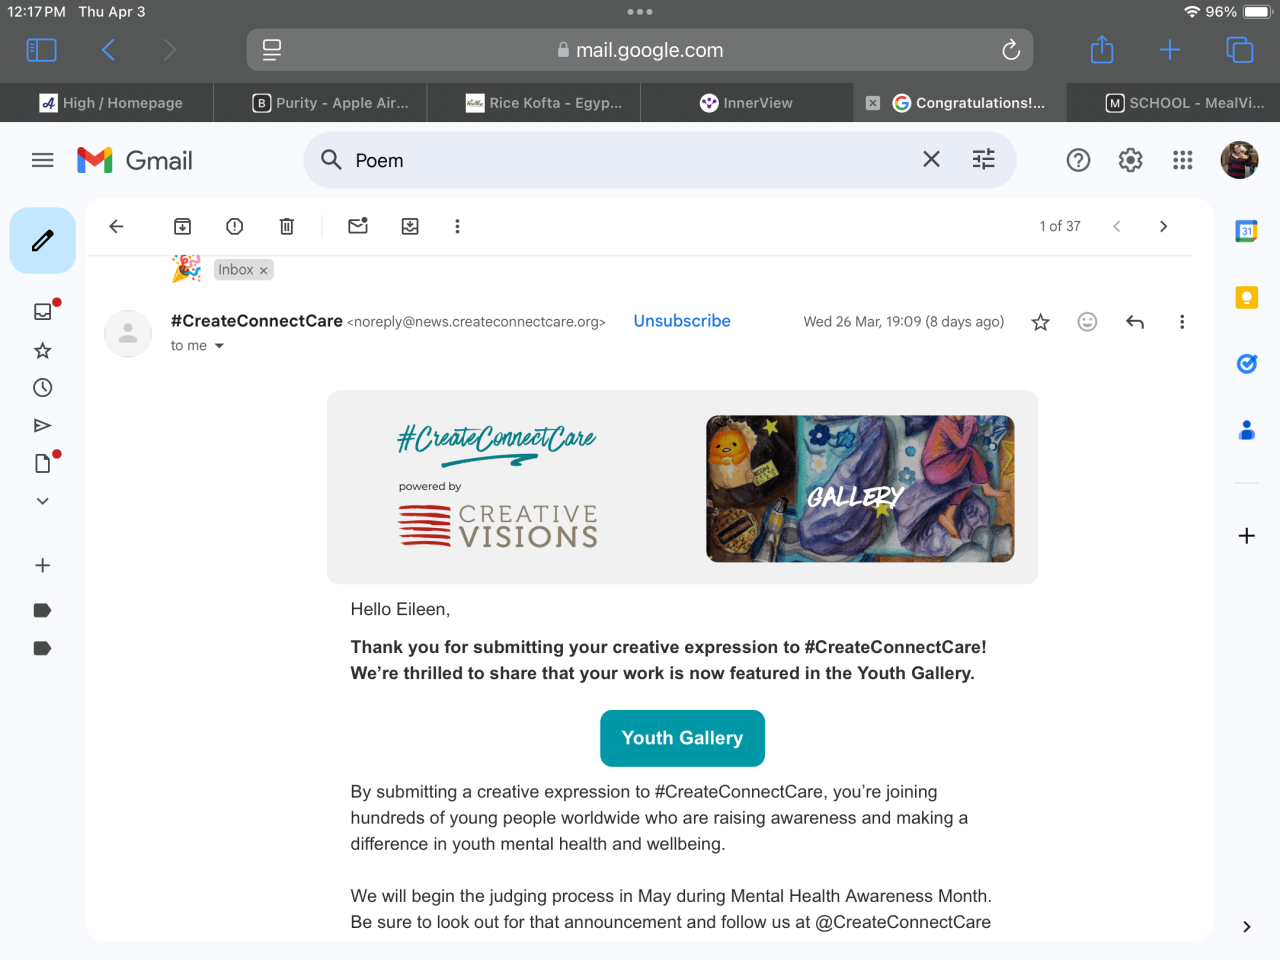The image size is (1280, 960).
Task: Remove the Inbox label from email
Action: [263, 270]
